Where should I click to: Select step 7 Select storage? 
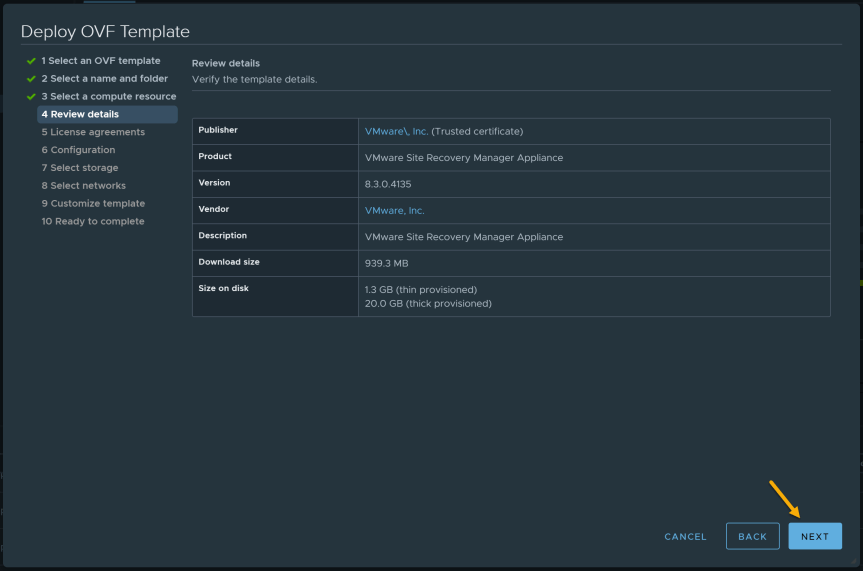[x=80, y=167]
